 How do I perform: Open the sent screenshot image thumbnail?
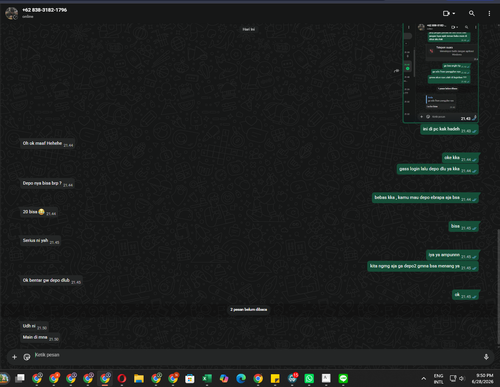point(441,73)
